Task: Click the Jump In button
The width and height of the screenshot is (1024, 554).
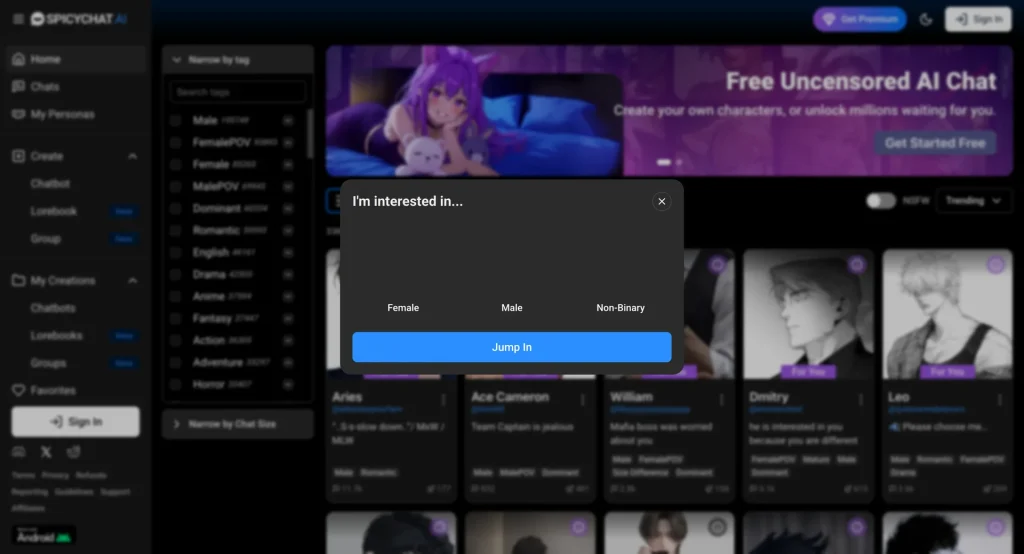Action: tap(512, 347)
